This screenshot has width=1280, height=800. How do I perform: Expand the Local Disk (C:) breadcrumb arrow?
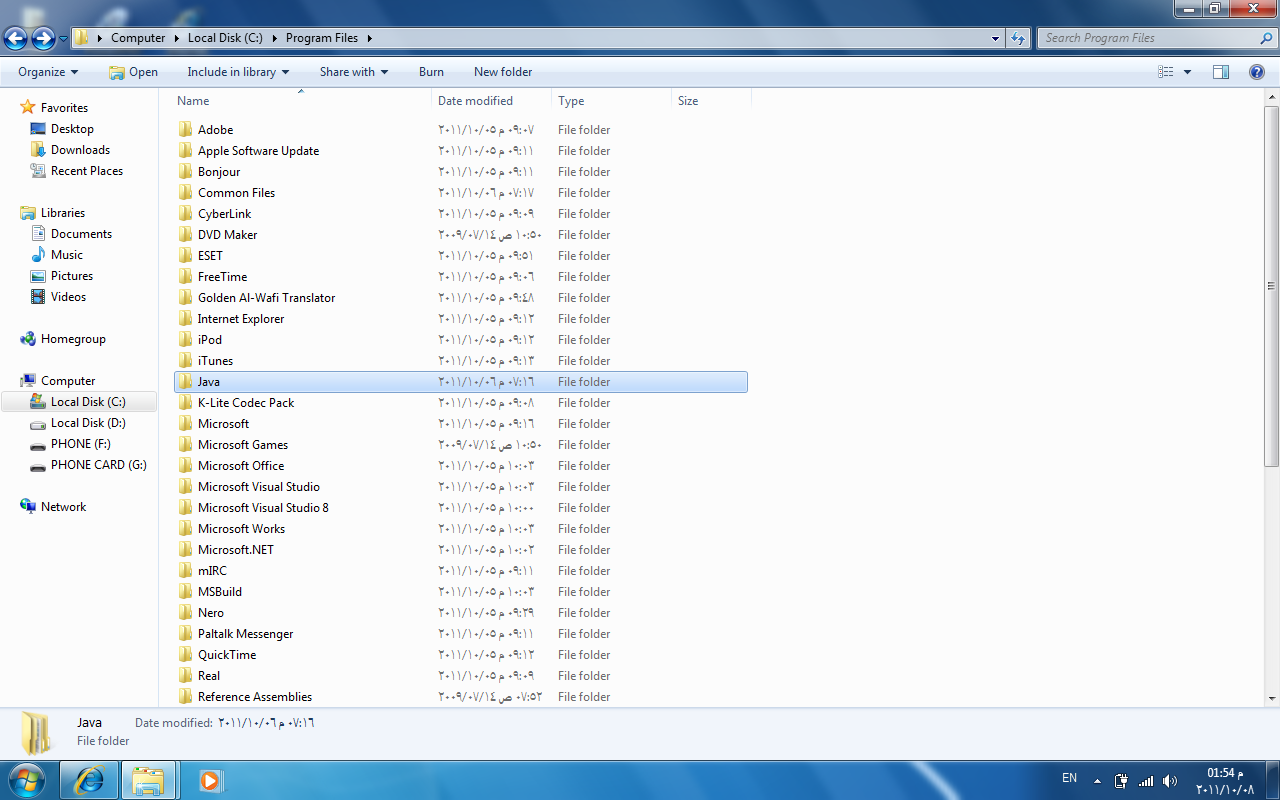click(x=273, y=38)
